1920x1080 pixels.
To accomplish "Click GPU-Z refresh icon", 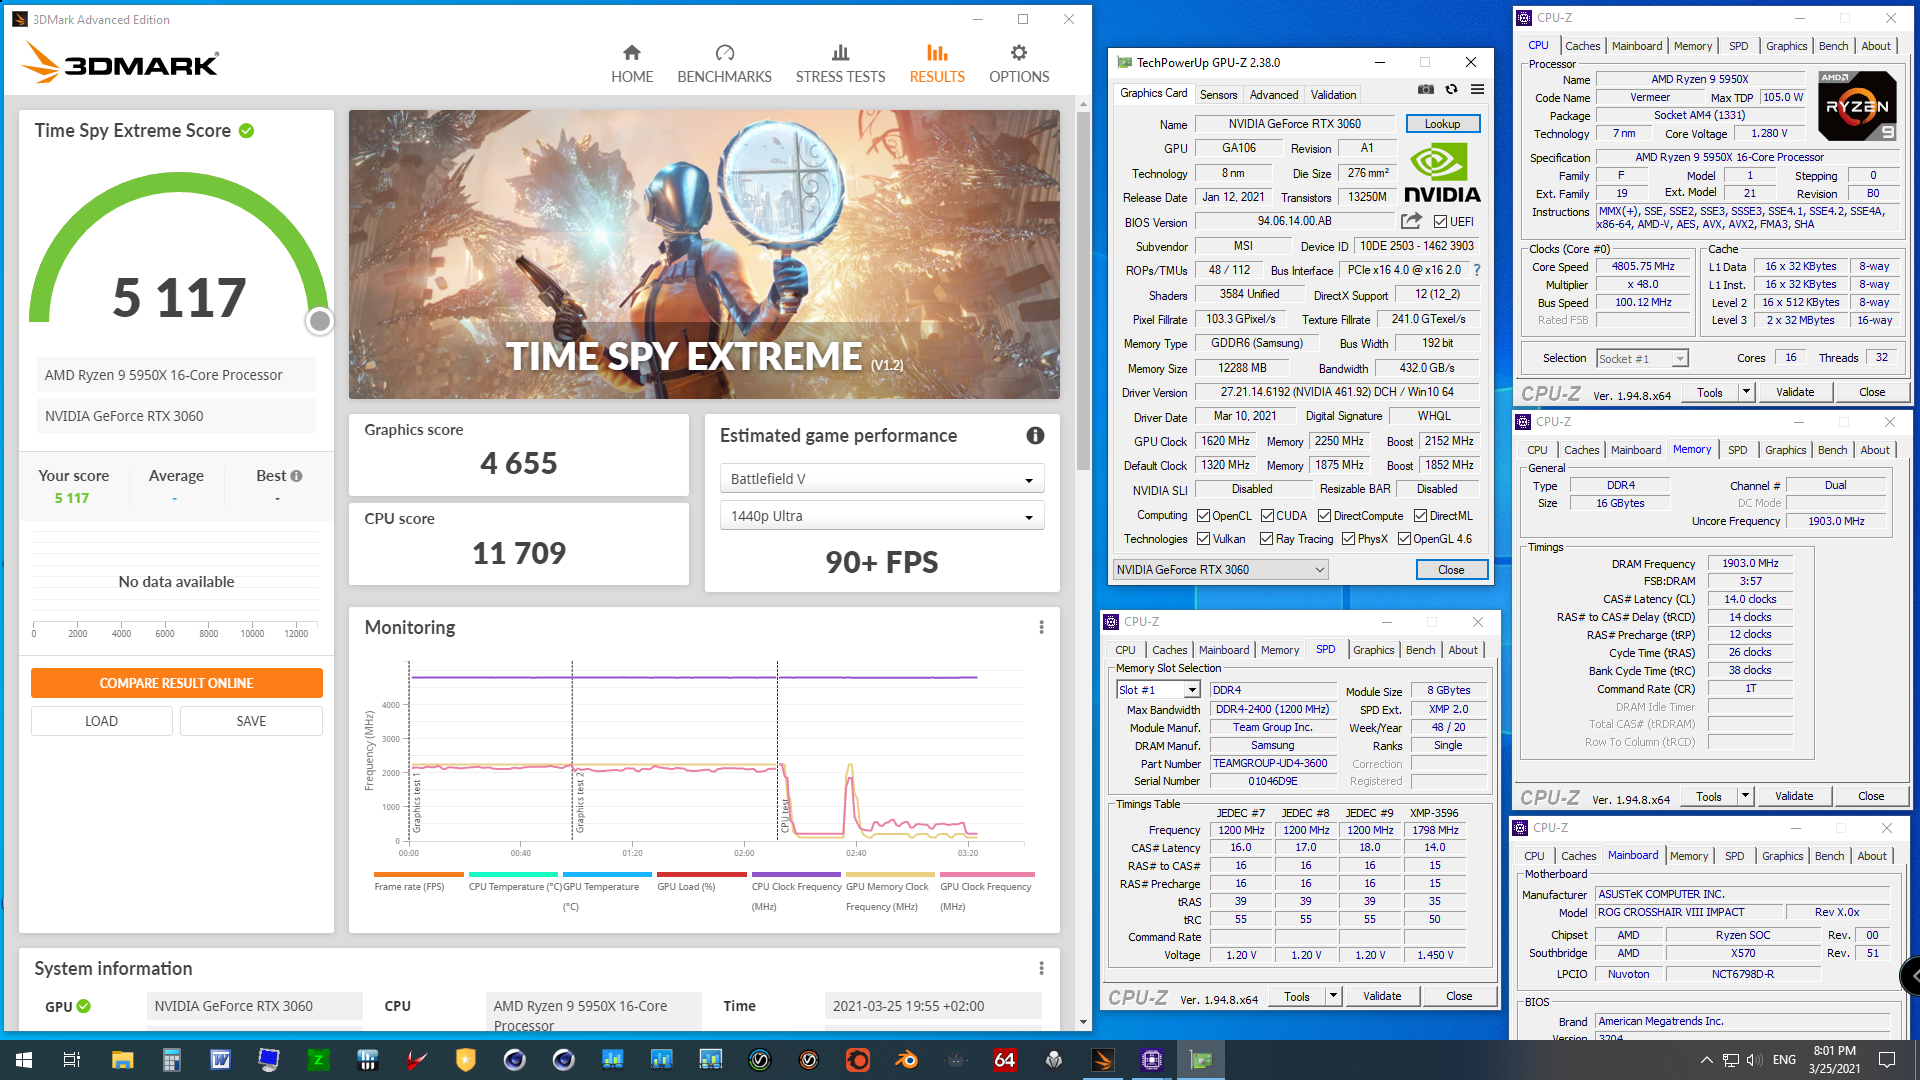I will point(1452,89).
